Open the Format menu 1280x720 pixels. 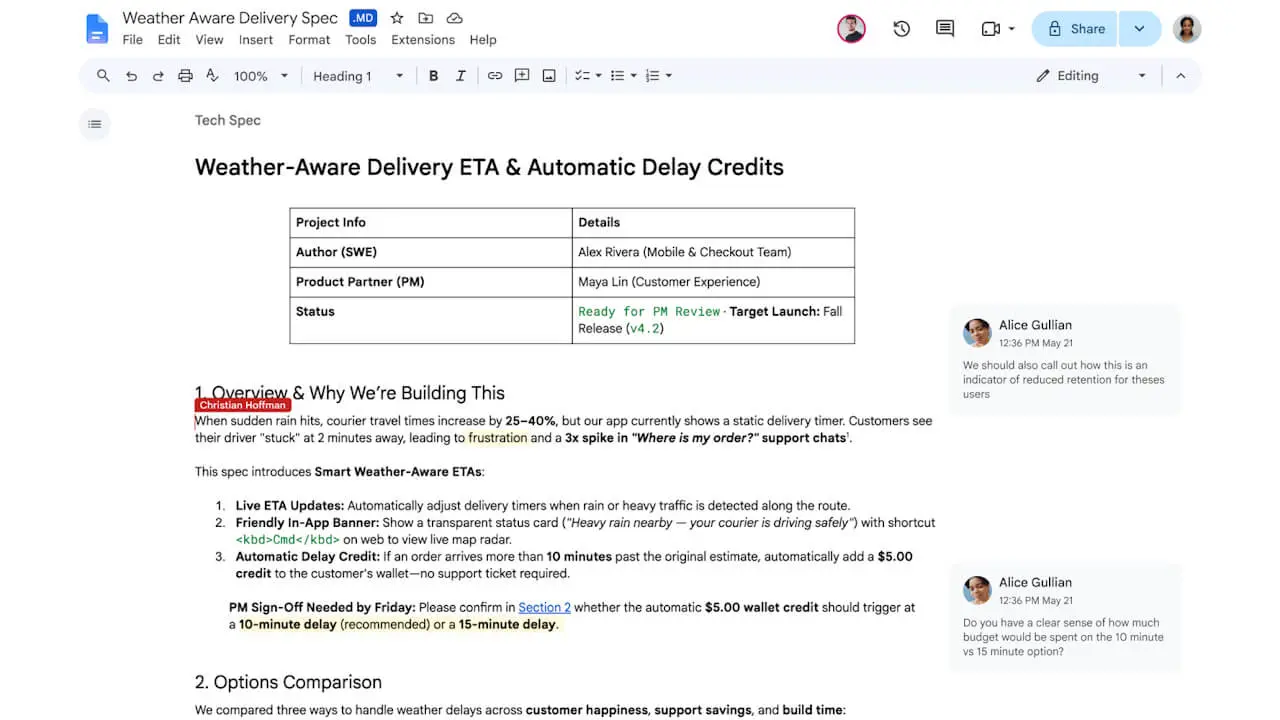pyautogui.click(x=309, y=40)
